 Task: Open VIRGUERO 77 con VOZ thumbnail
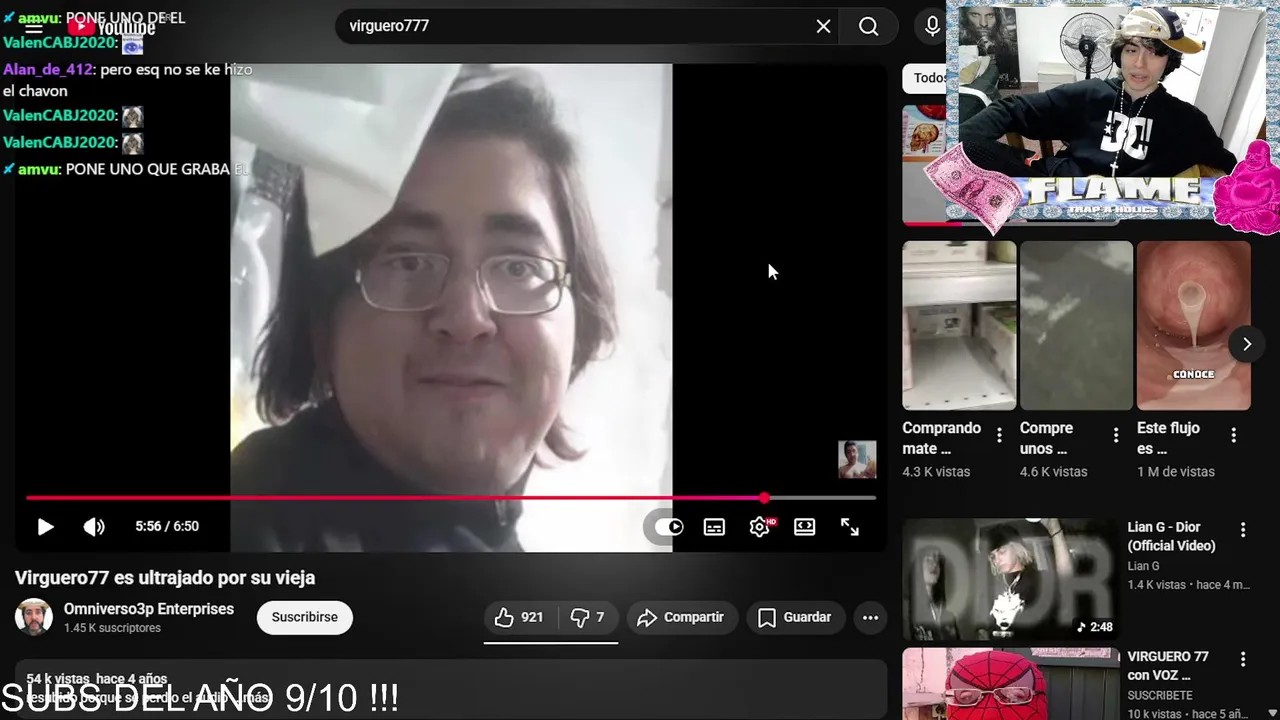(1011, 684)
